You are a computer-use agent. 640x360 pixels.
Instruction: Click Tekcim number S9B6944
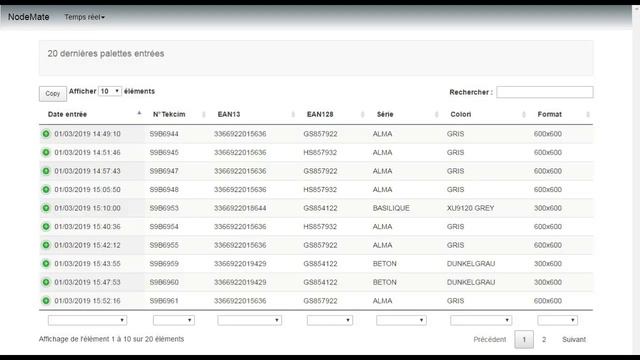point(164,134)
